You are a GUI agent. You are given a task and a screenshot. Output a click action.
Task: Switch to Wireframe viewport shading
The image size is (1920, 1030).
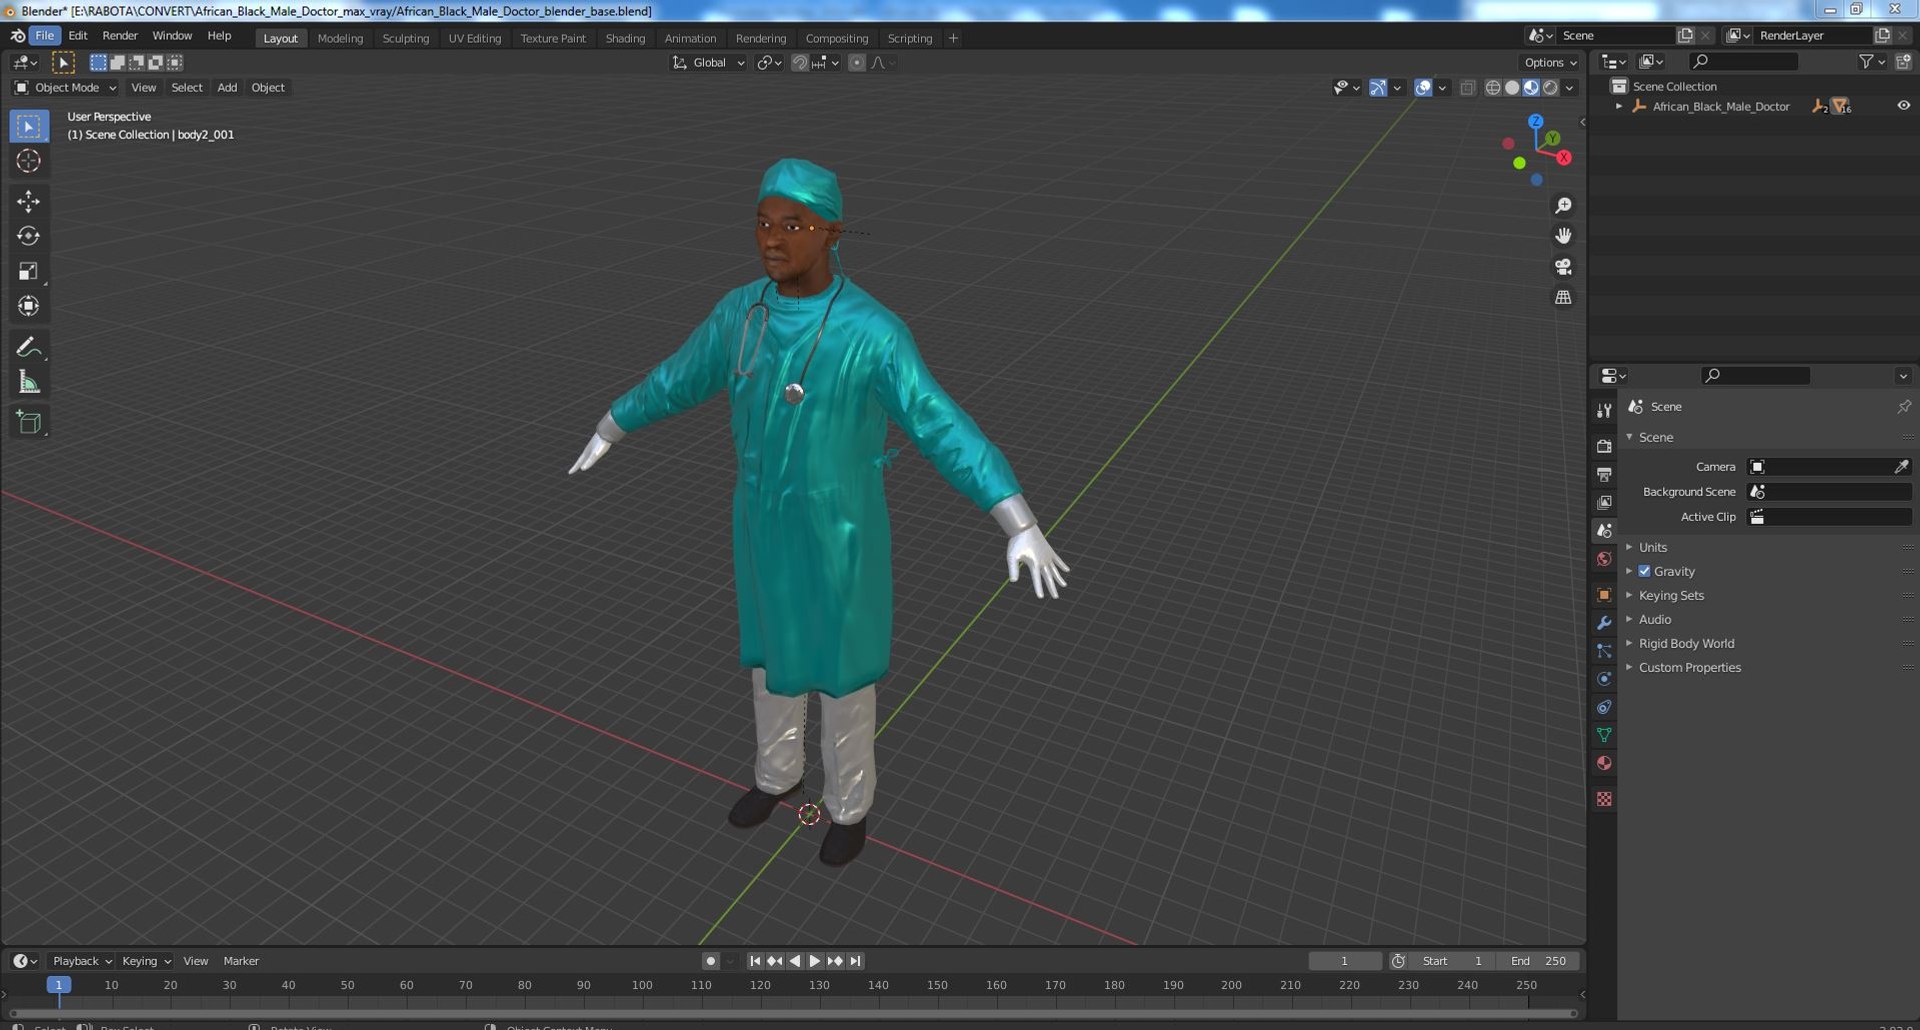[x=1492, y=88]
